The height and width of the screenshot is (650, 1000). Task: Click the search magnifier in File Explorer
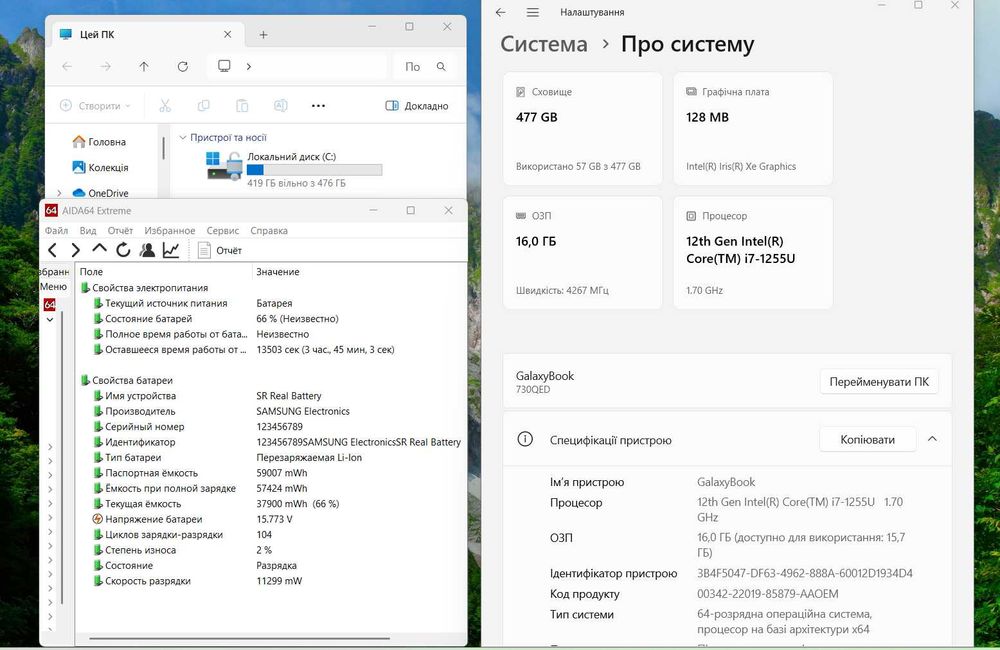point(441,66)
